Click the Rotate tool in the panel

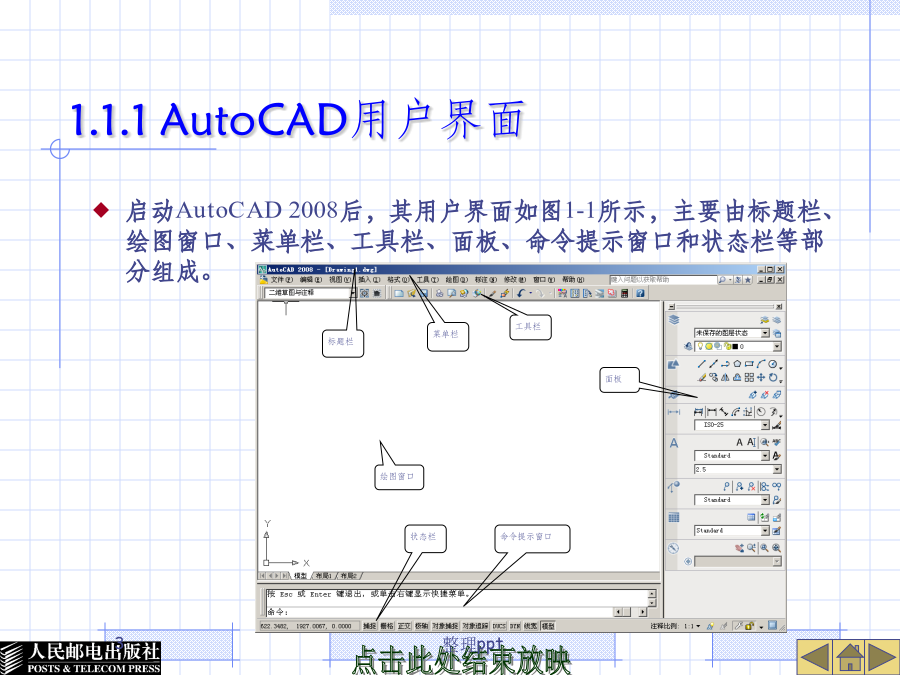[773, 378]
